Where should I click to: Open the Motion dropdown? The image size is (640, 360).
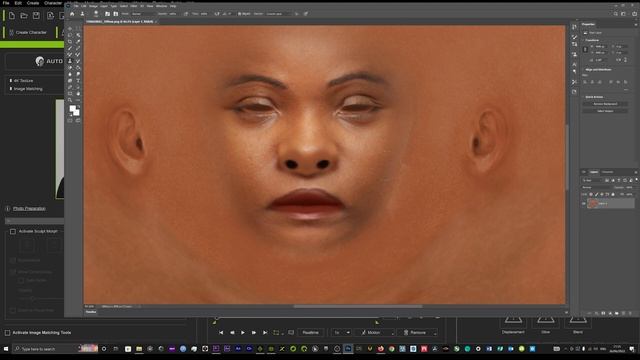point(375,333)
